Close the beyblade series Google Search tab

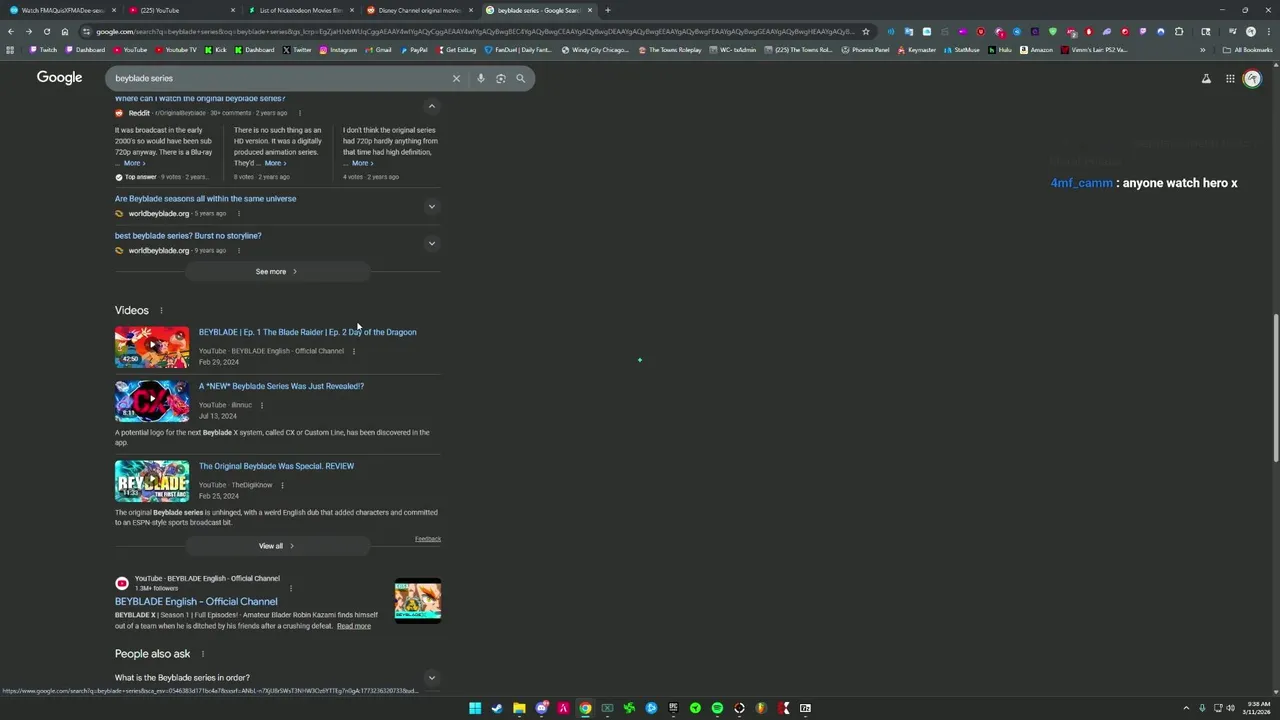coord(590,10)
